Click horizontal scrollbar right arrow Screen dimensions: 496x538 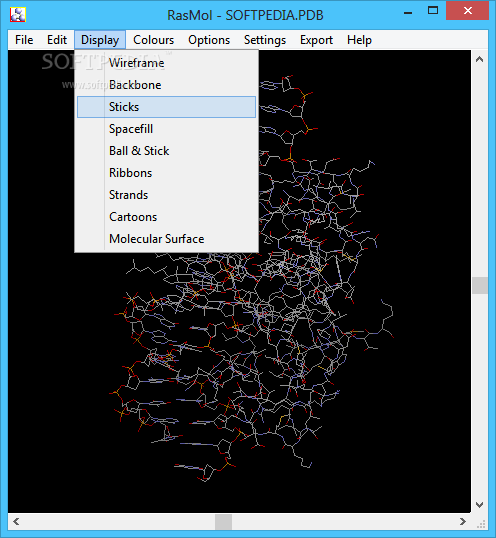click(463, 522)
